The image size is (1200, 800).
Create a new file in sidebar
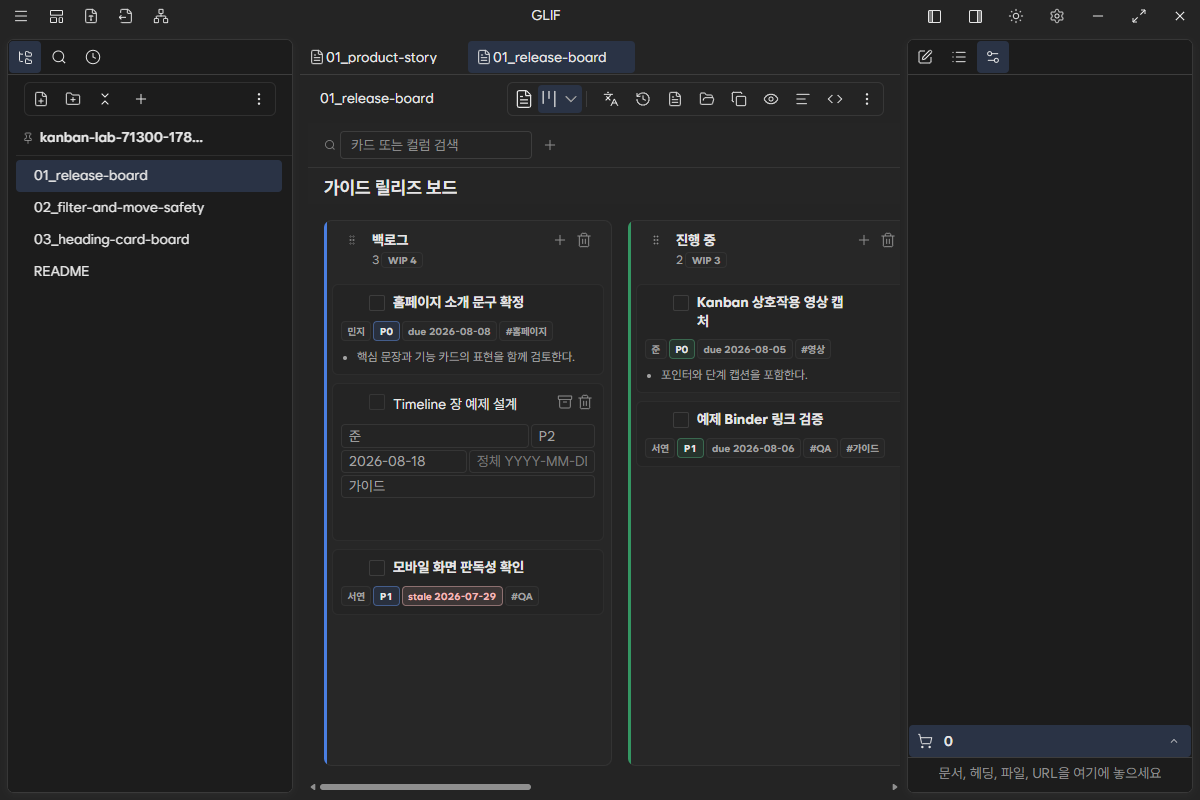[41, 99]
